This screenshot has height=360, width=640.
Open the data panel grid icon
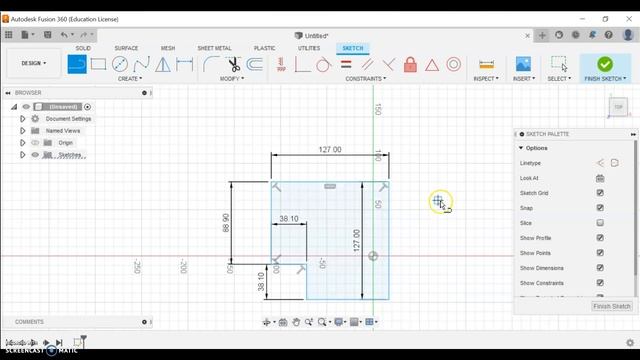pos(9,35)
